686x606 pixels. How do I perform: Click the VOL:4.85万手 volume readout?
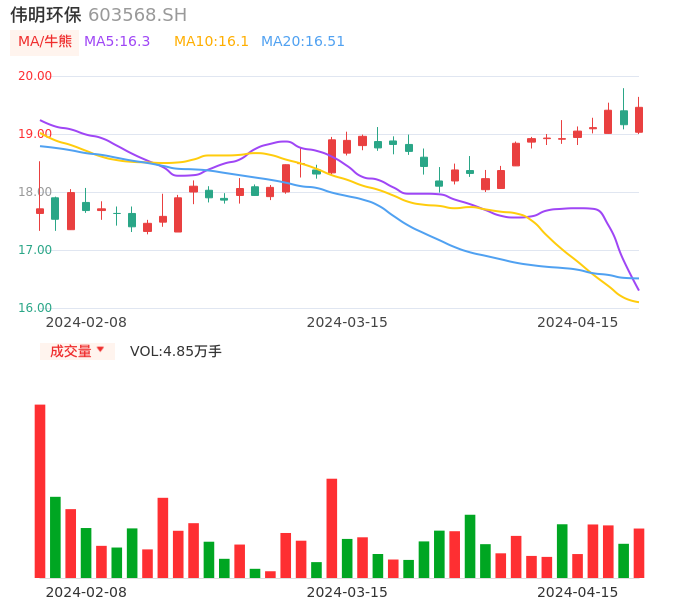point(175,351)
